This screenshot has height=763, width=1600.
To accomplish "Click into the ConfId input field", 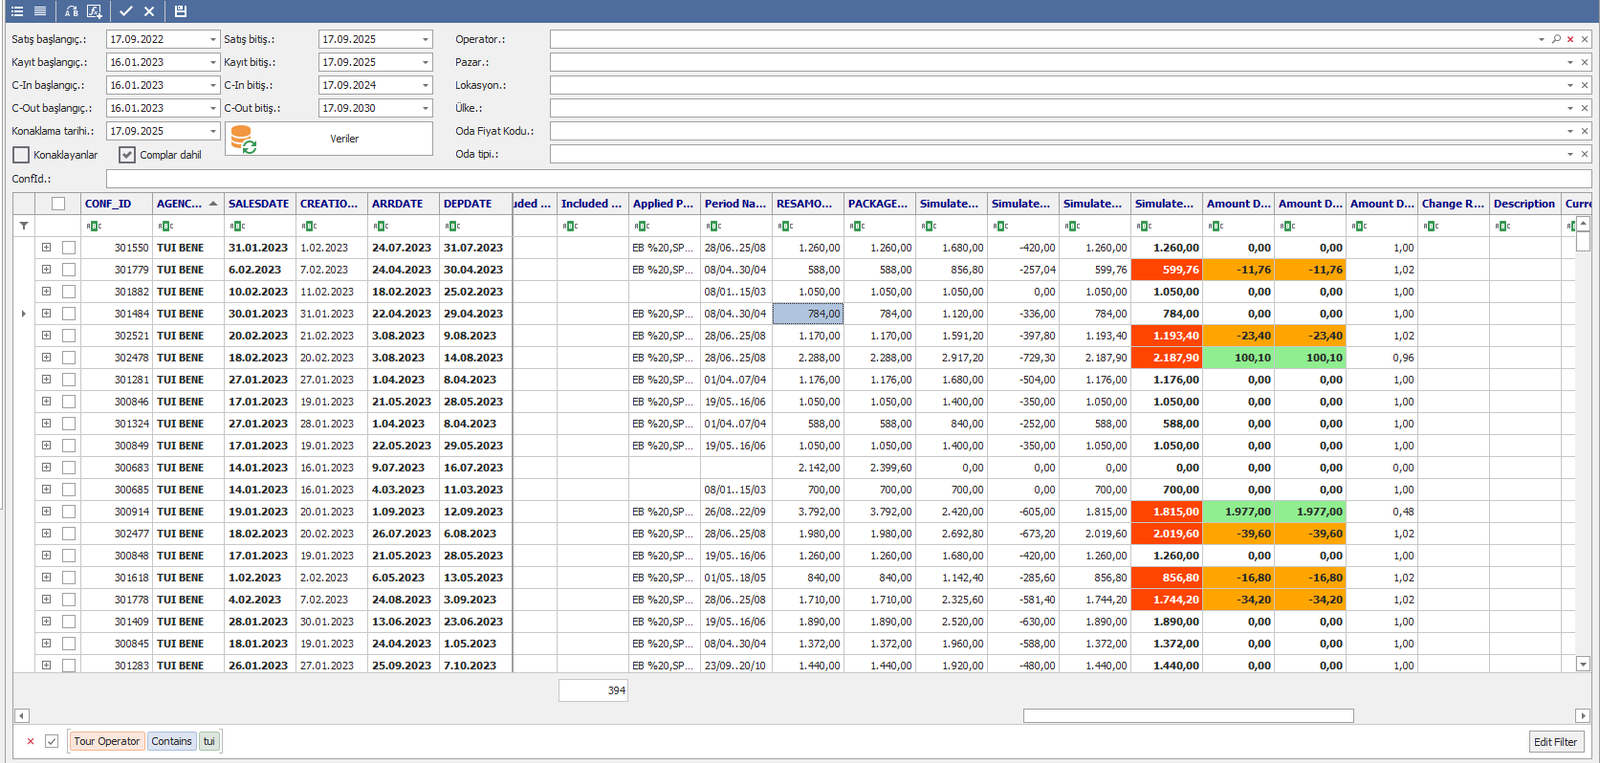I will coord(848,179).
